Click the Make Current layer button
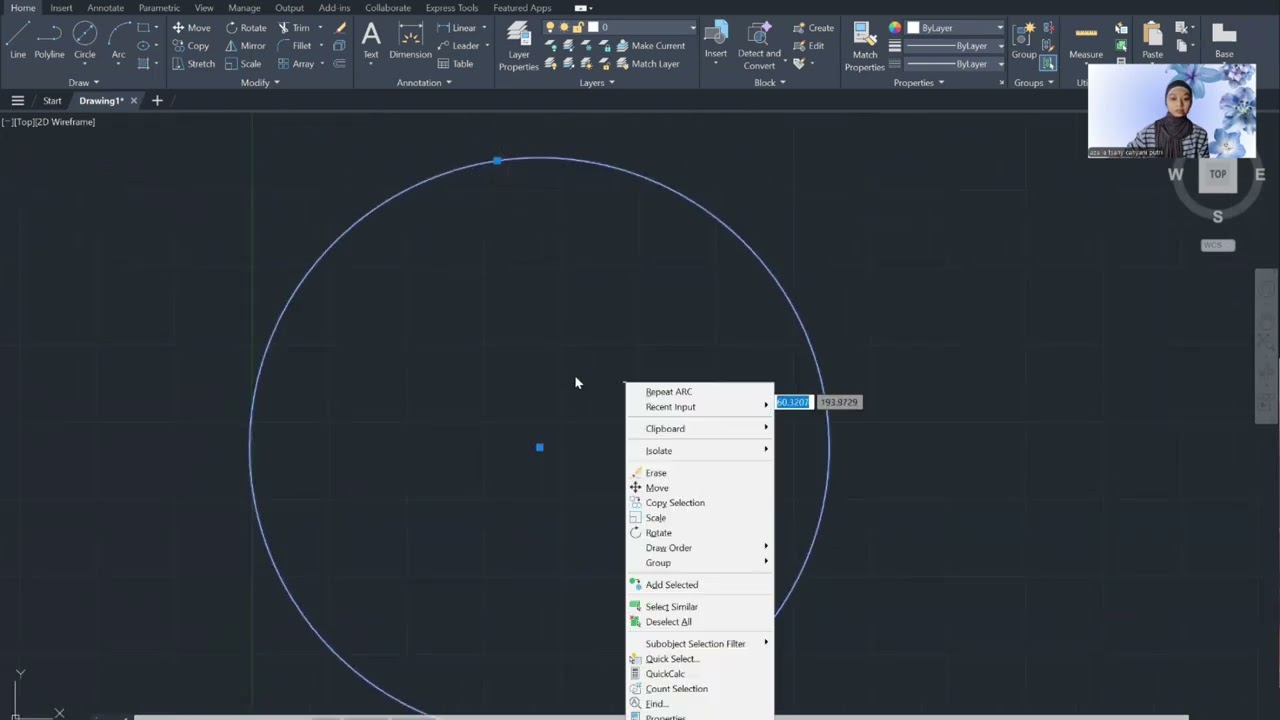 [x=651, y=46]
